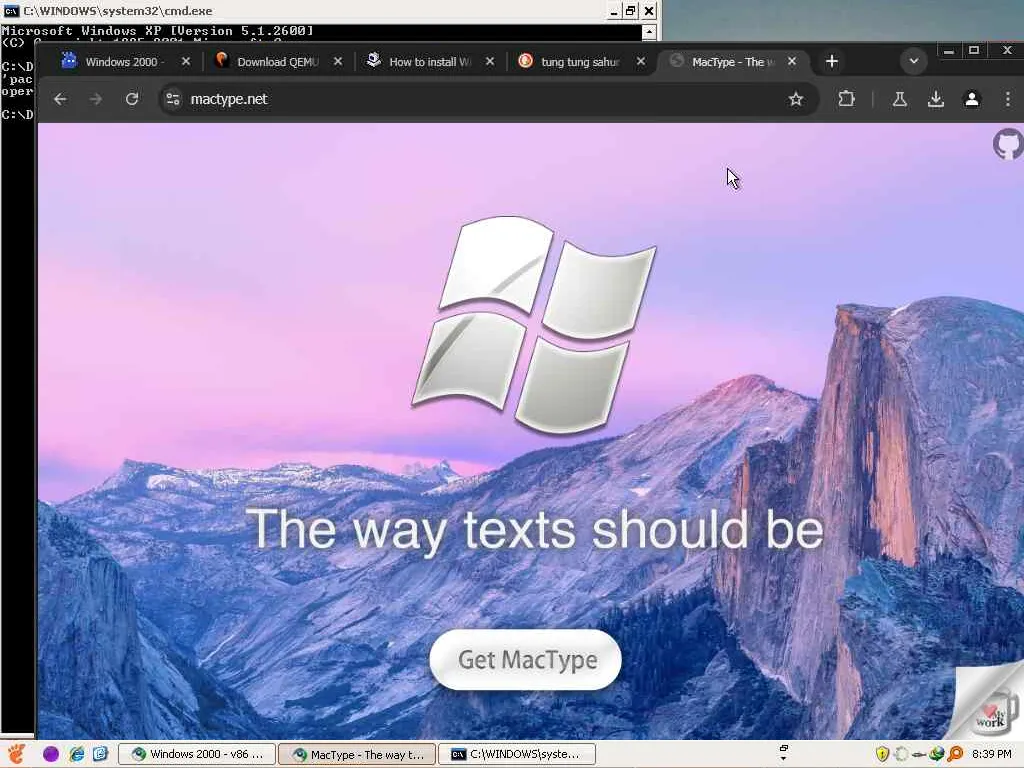Close the MacType tab
The width and height of the screenshot is (1024, 768).
click(x=792, y=61)
